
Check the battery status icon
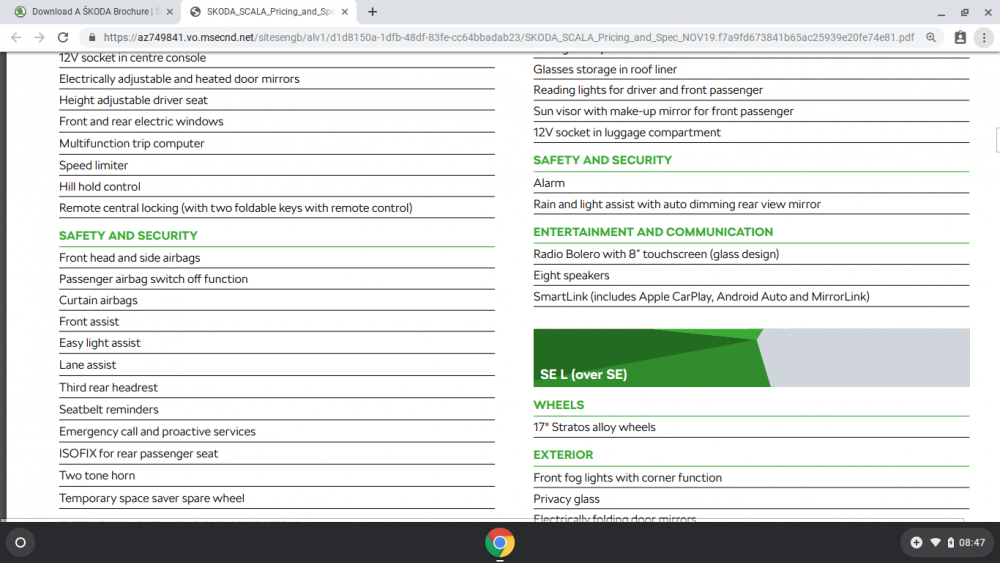[x=950, y=543]
